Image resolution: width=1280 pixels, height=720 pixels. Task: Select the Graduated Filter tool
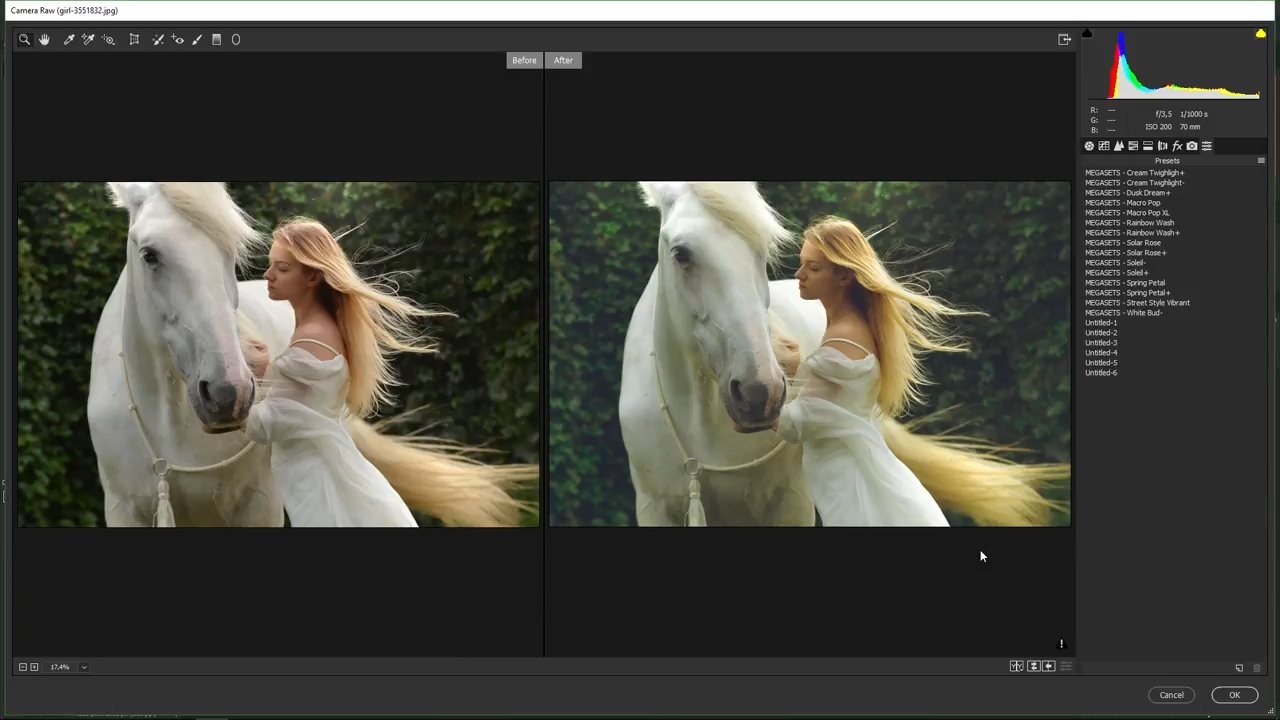point(216,40)
